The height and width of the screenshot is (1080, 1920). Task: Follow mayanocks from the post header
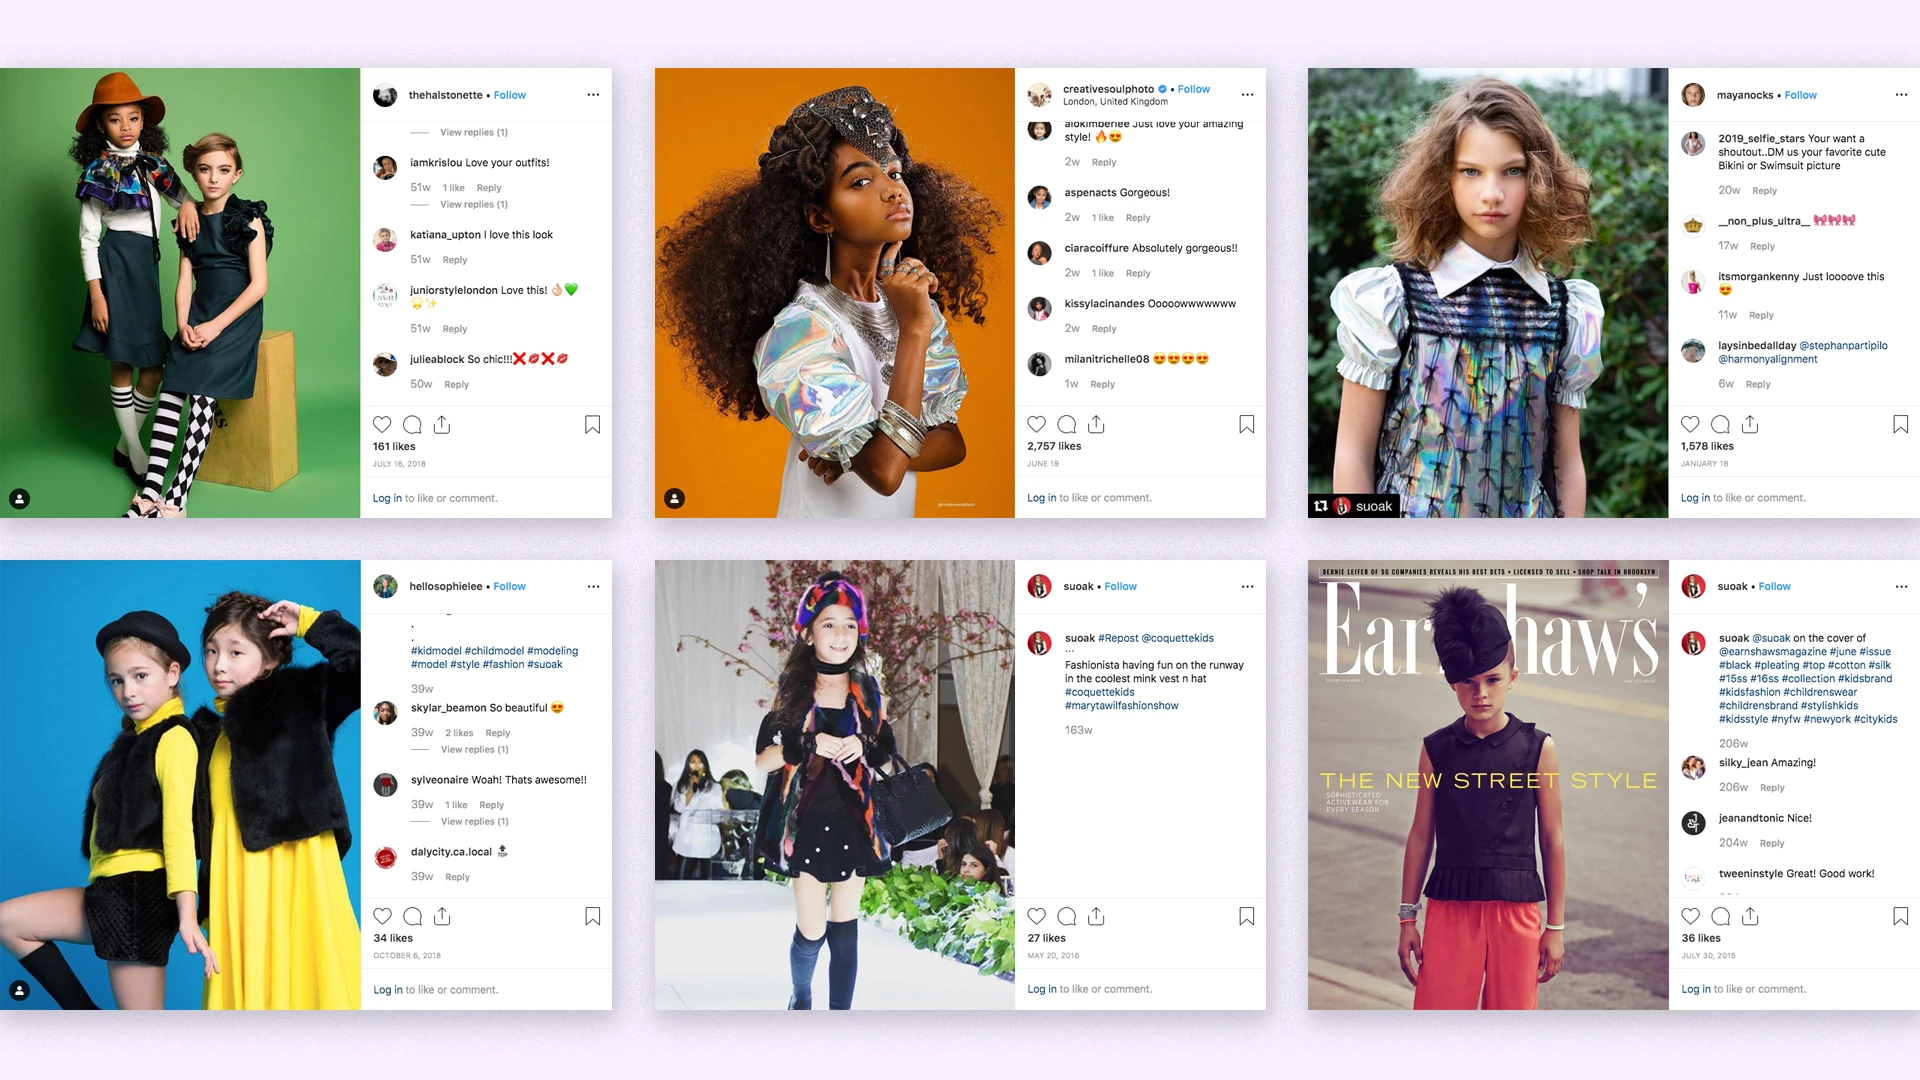(1800, 95)
